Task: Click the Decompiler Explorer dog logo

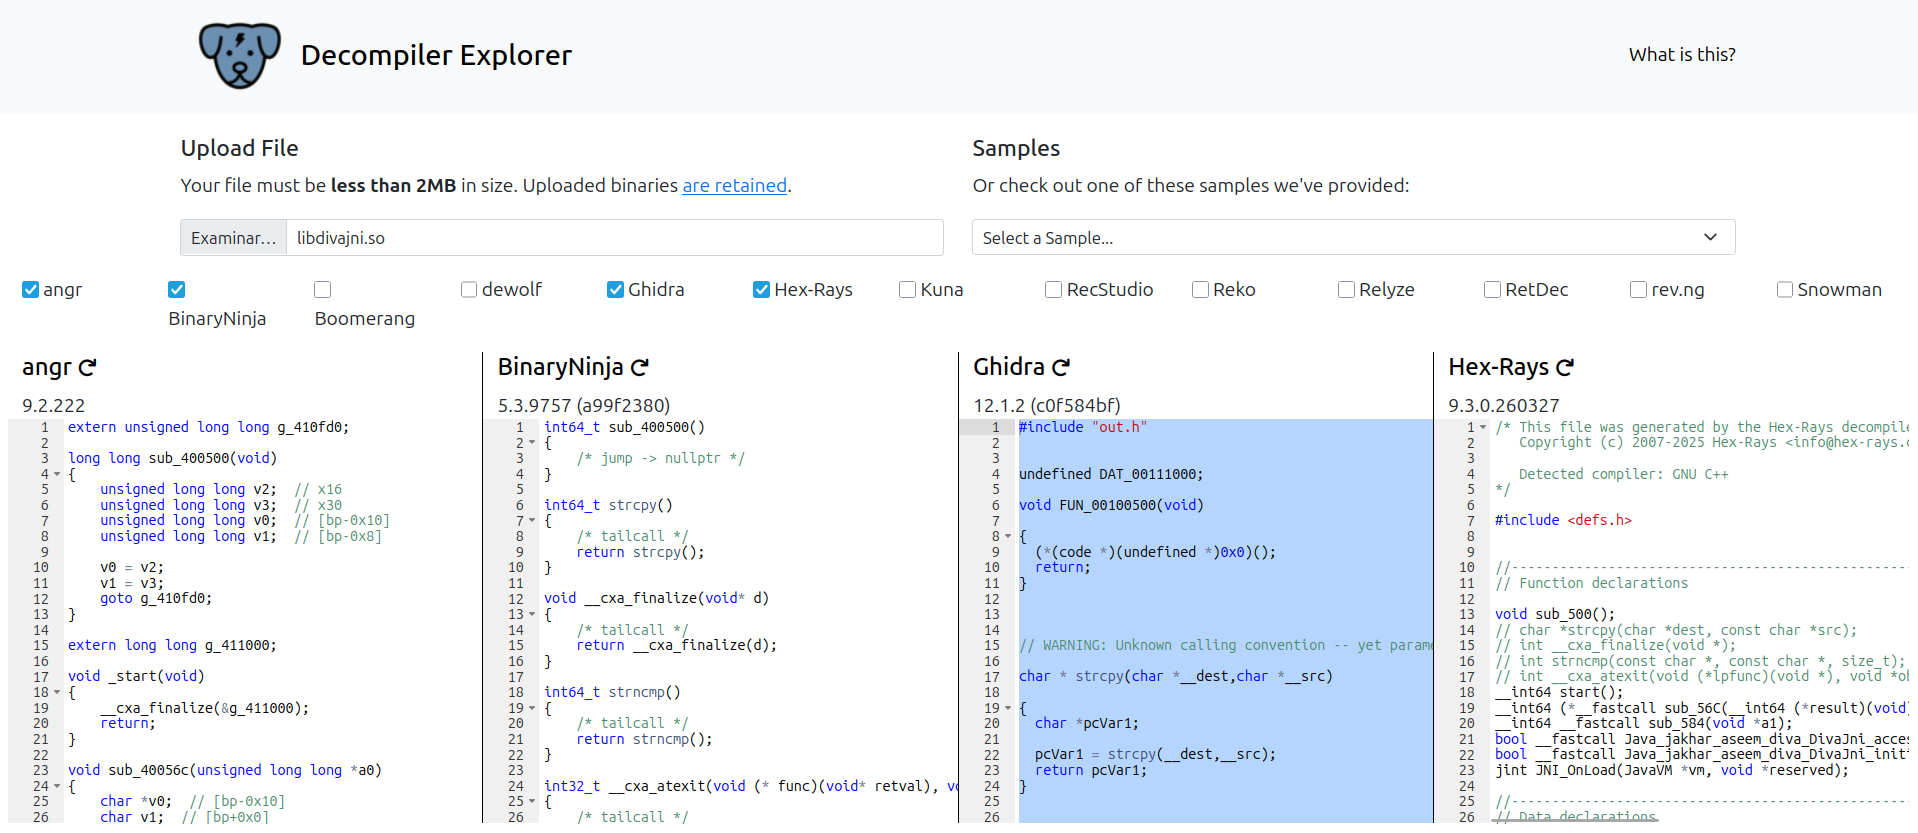Action: [239, 55]
